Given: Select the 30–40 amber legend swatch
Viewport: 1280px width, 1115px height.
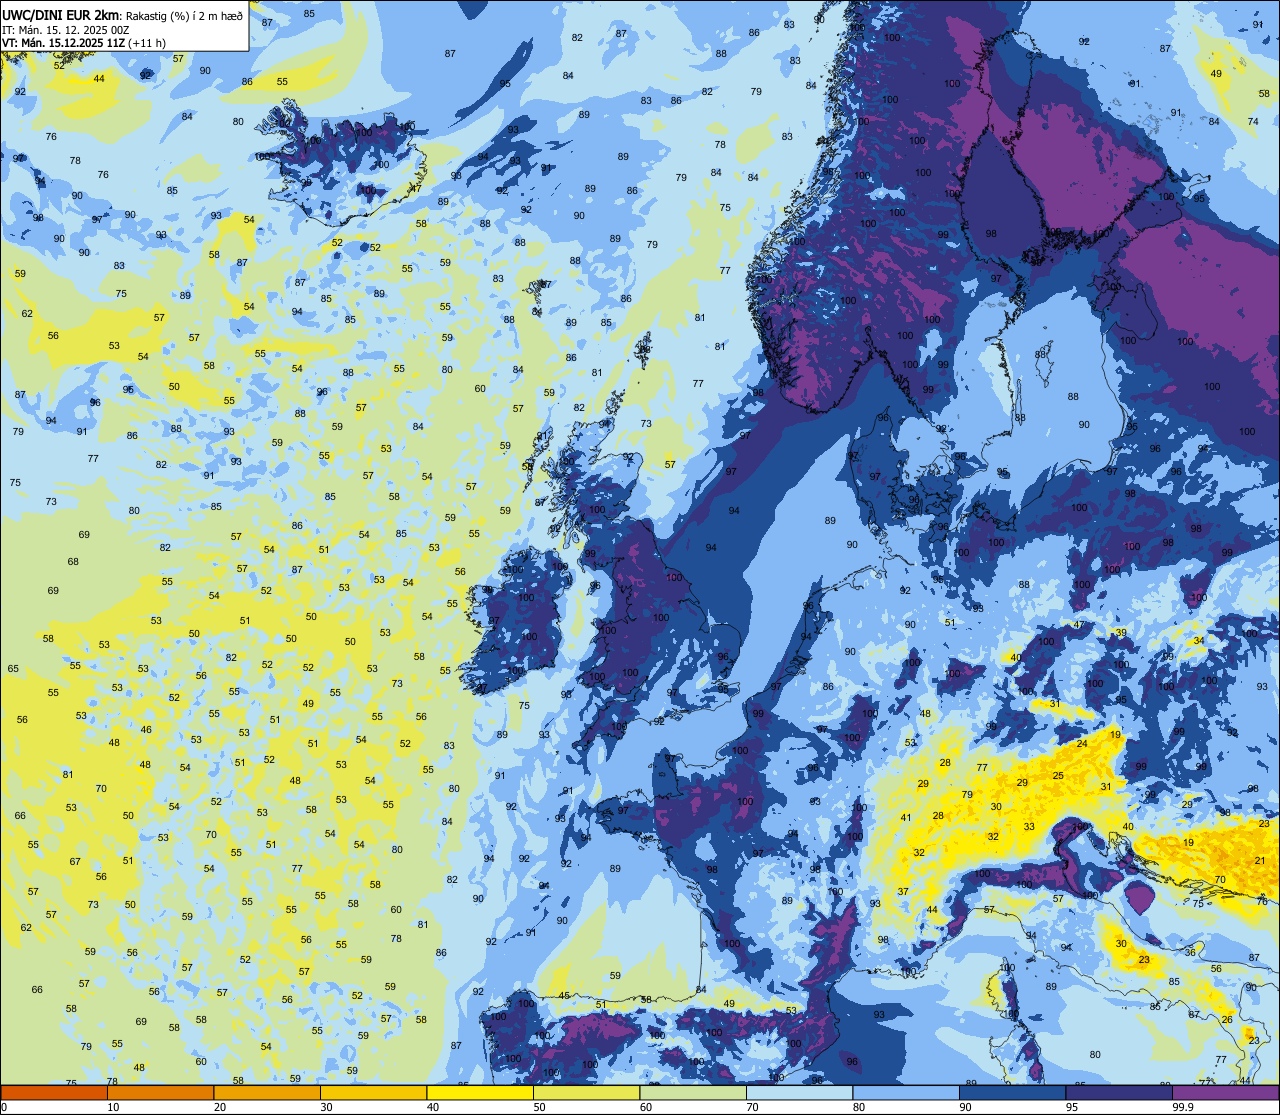Looking at the screenshot, I should pyautogui.click(x=373, y=1093).
